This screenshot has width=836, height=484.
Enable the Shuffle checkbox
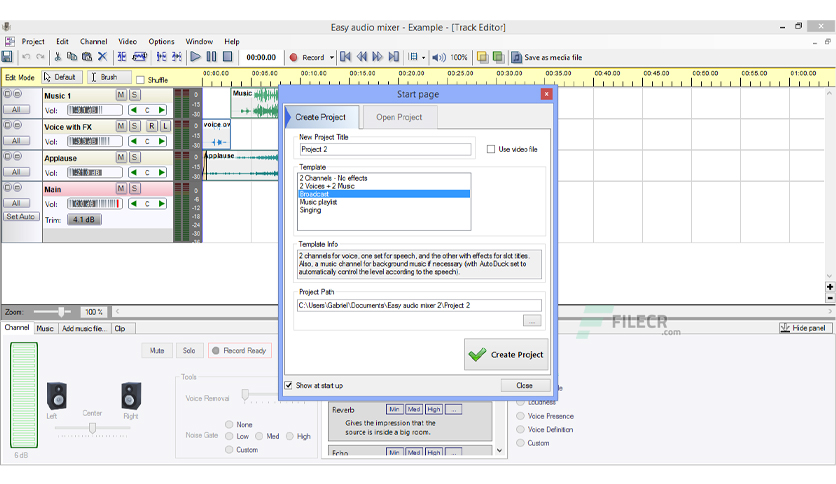click(140, 80)
